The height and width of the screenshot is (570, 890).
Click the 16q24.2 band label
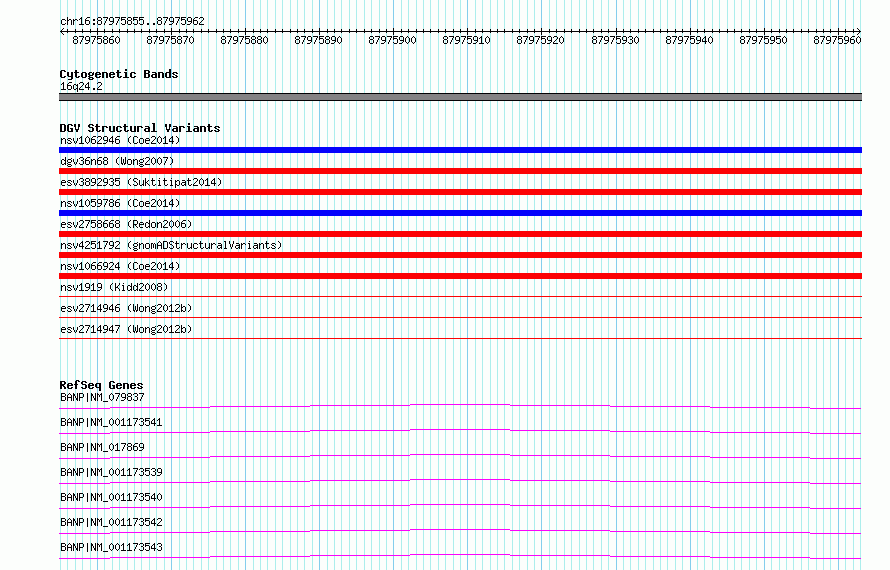[81, 86]
